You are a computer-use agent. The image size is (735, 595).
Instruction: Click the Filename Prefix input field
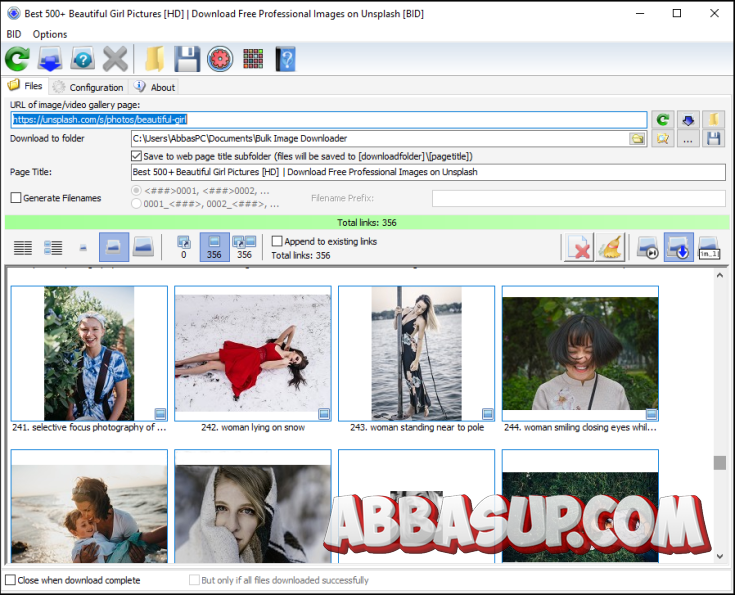pyautogui.click(x=579, y=198)
